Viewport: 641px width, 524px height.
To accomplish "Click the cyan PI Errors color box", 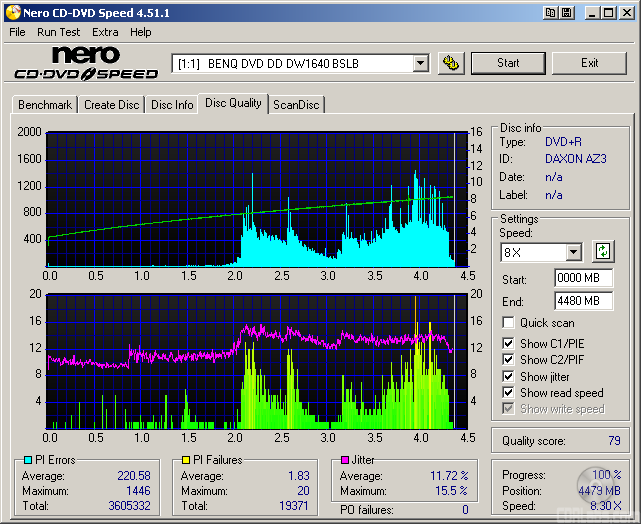I will (x=26, y=460).
